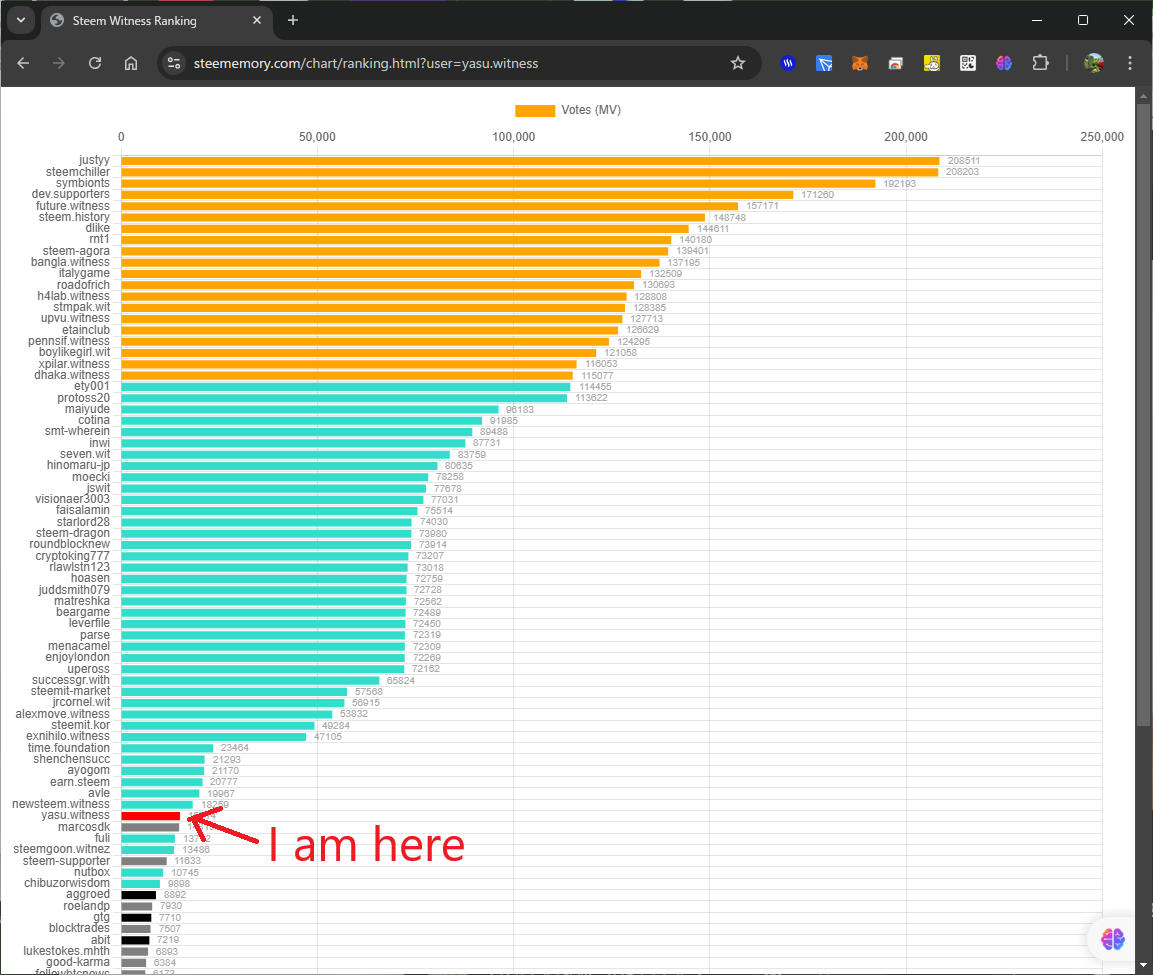1153x975 pixels.
Task: Click the successgr.with label
Action: pyautogui.click(x=71, y=680)
